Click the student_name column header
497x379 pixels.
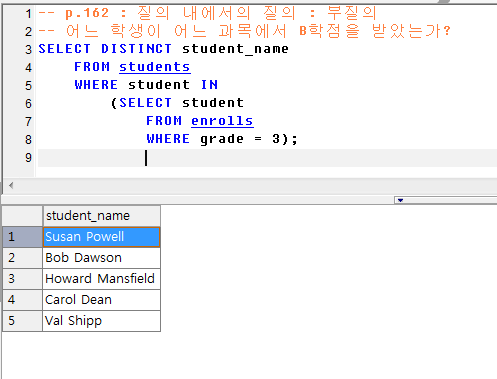pyautogui.click(x=102, y=216)
